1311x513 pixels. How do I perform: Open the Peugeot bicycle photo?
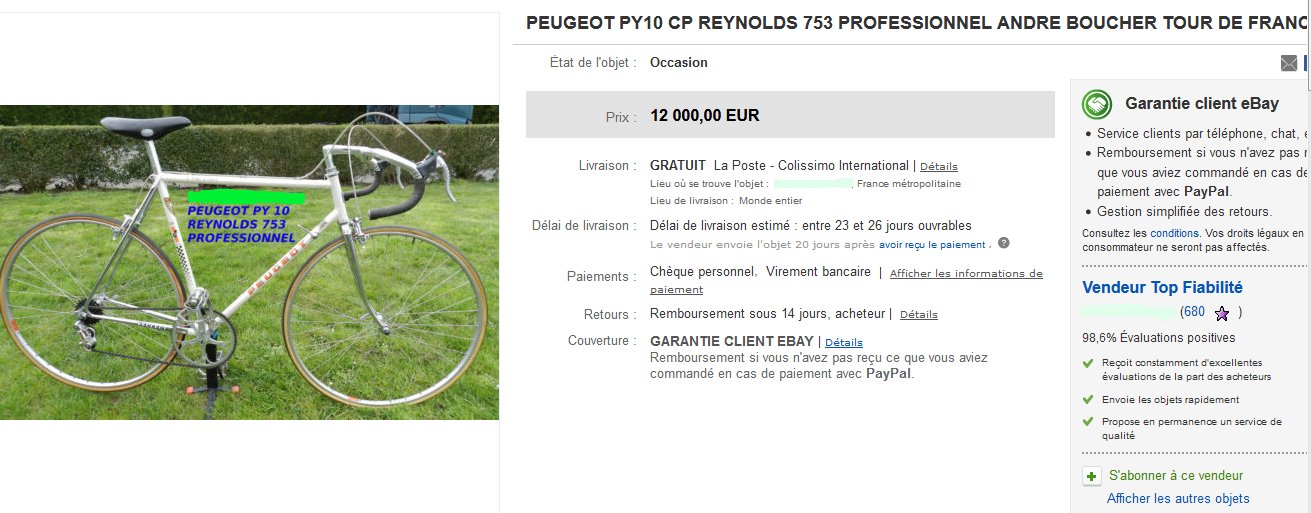249,262
